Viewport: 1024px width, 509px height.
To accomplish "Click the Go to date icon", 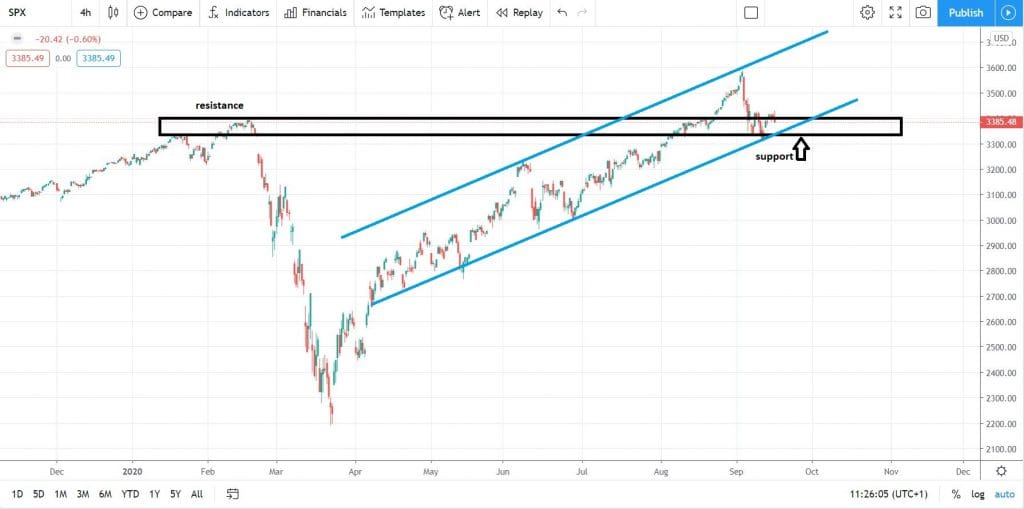I will (233, 494).
